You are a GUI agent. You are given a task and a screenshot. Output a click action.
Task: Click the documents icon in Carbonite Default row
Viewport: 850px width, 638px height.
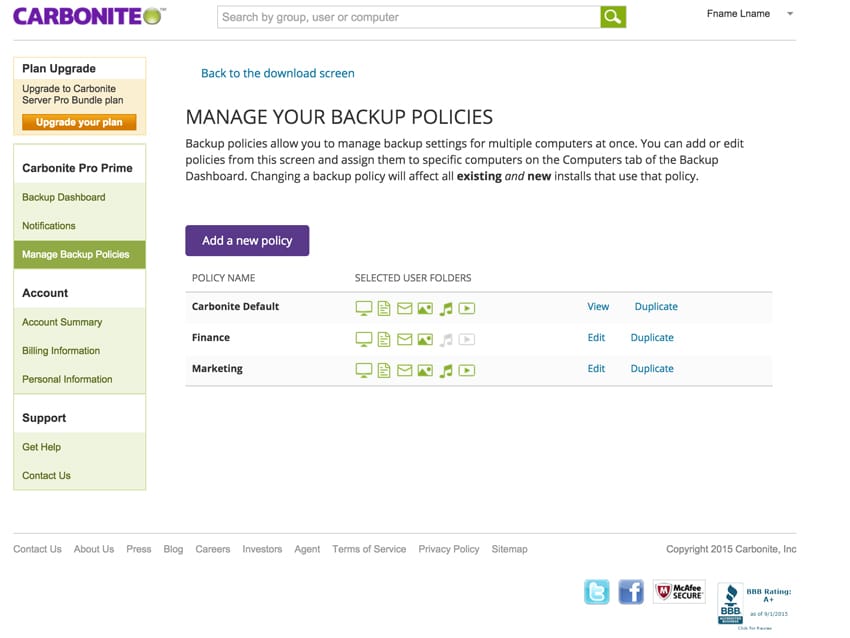tap(384, 308)
